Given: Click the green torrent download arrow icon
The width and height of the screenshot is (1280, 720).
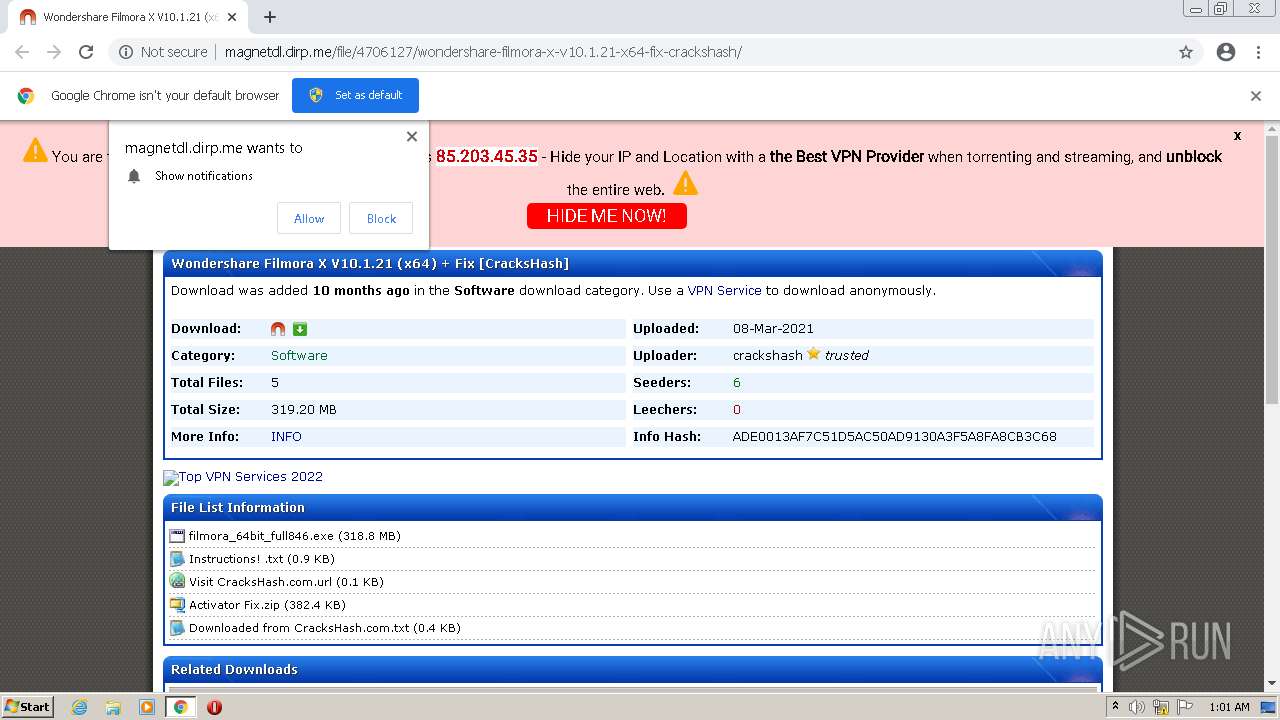Looking at the screenshot, I should click(300, 328).
